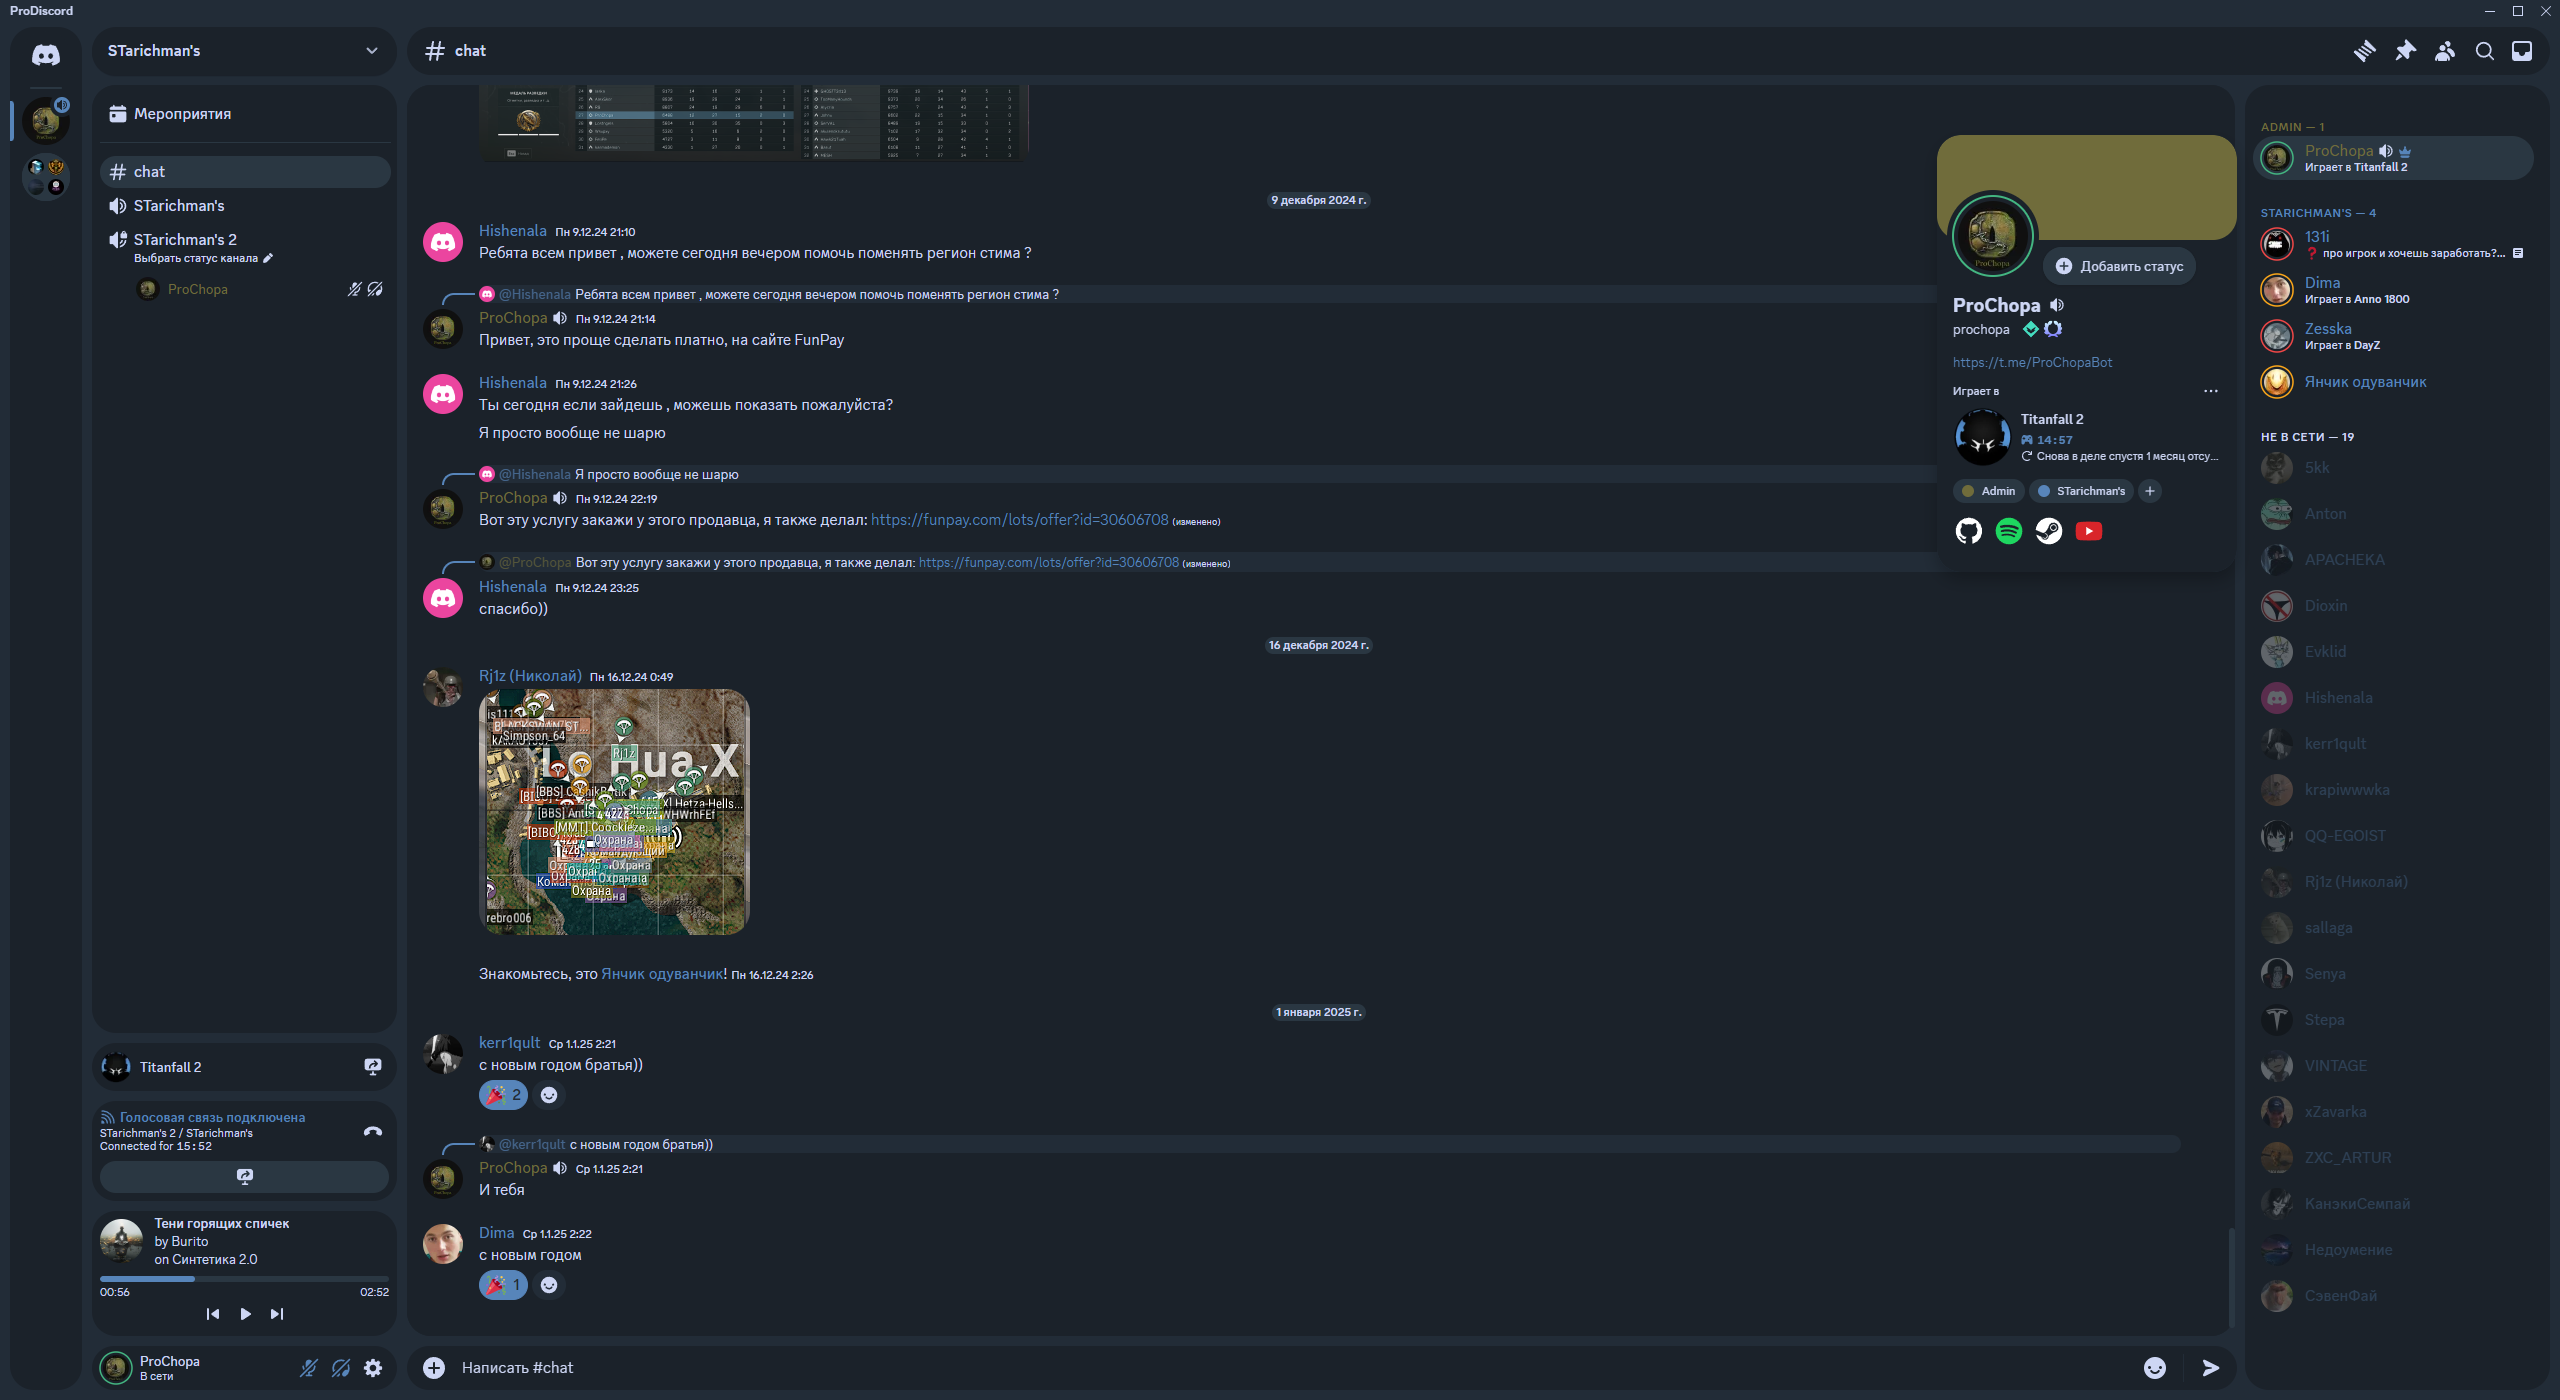Start screen sharing in the voice panel
Viewport: 2560px width, 1400px height.
click(x=243, y=1177)
